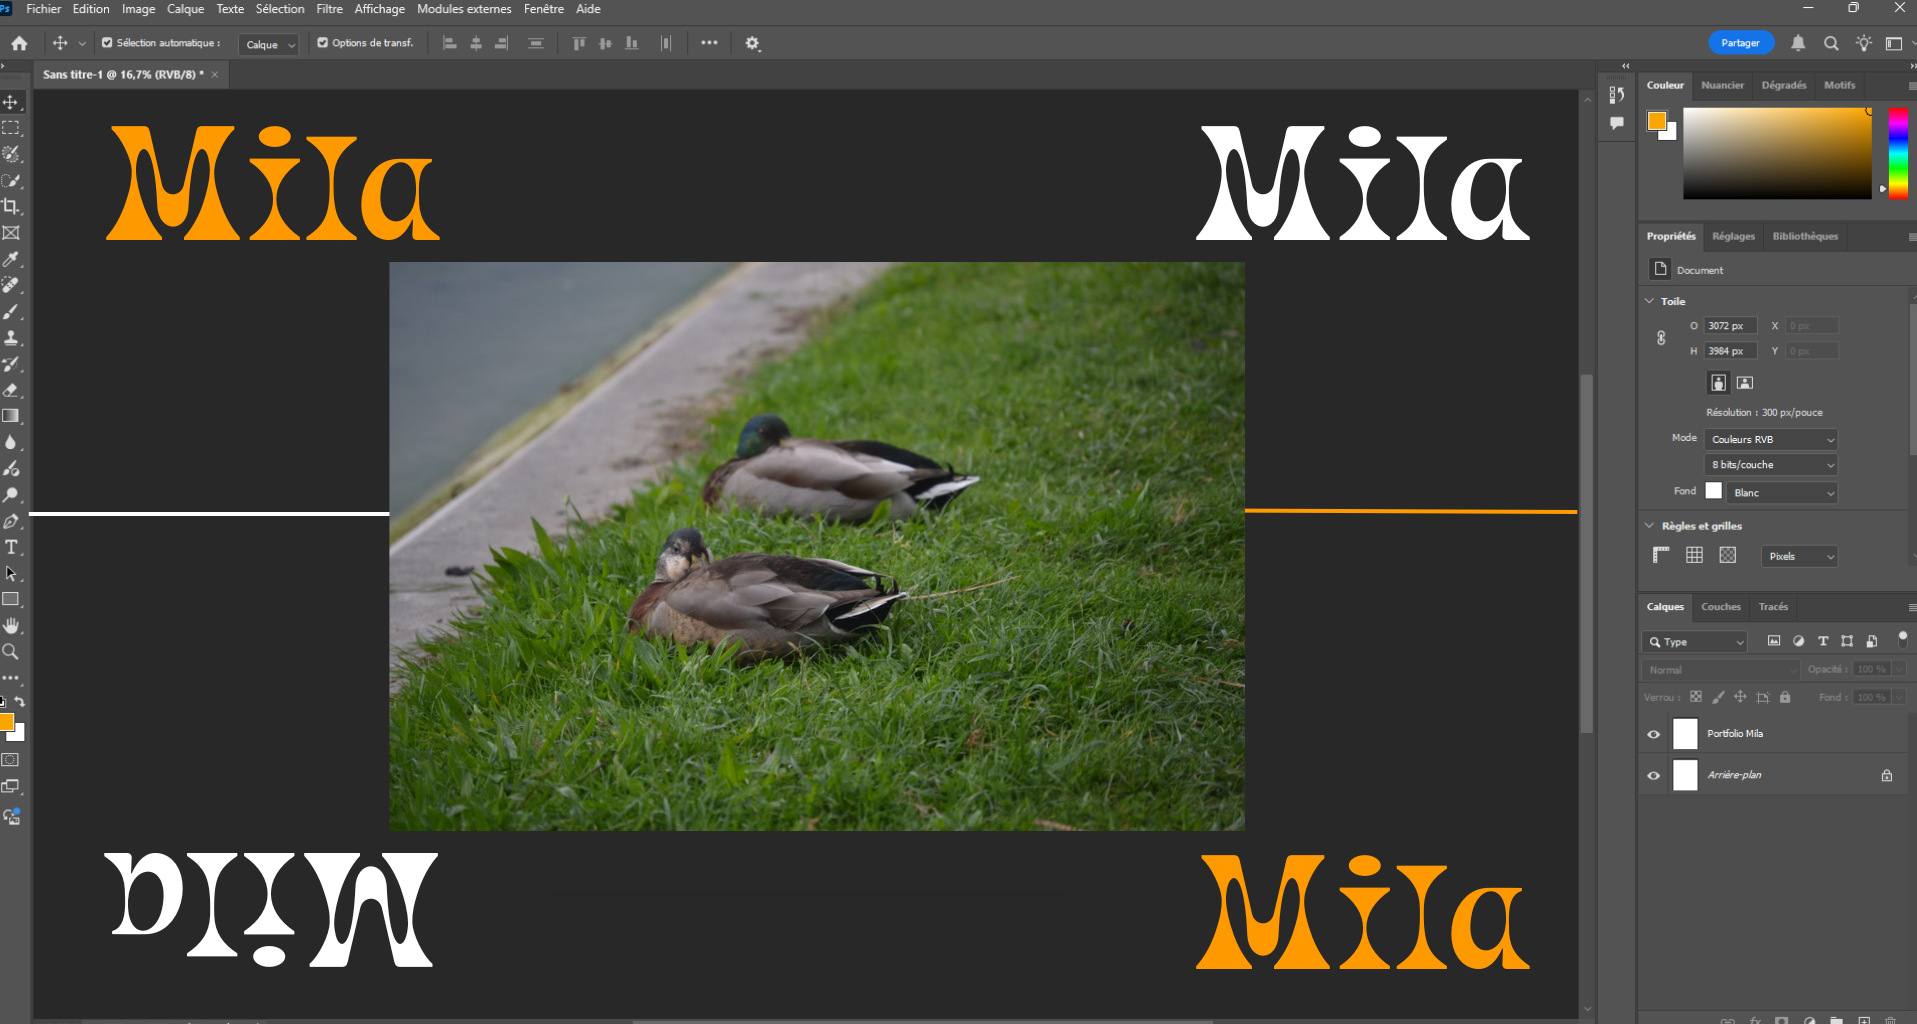
Task: Collapse the Règles et grilles section
Action: coord(1649,525)
